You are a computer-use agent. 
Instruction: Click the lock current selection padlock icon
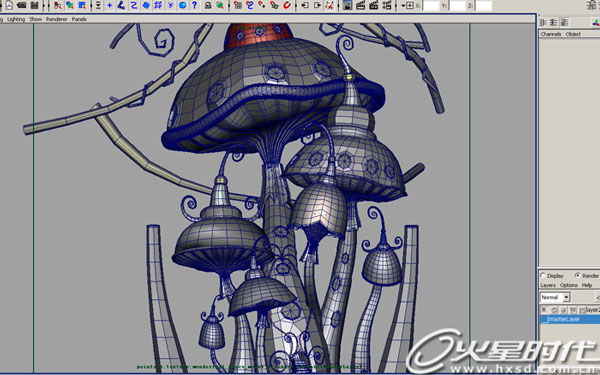coord(207,5)
